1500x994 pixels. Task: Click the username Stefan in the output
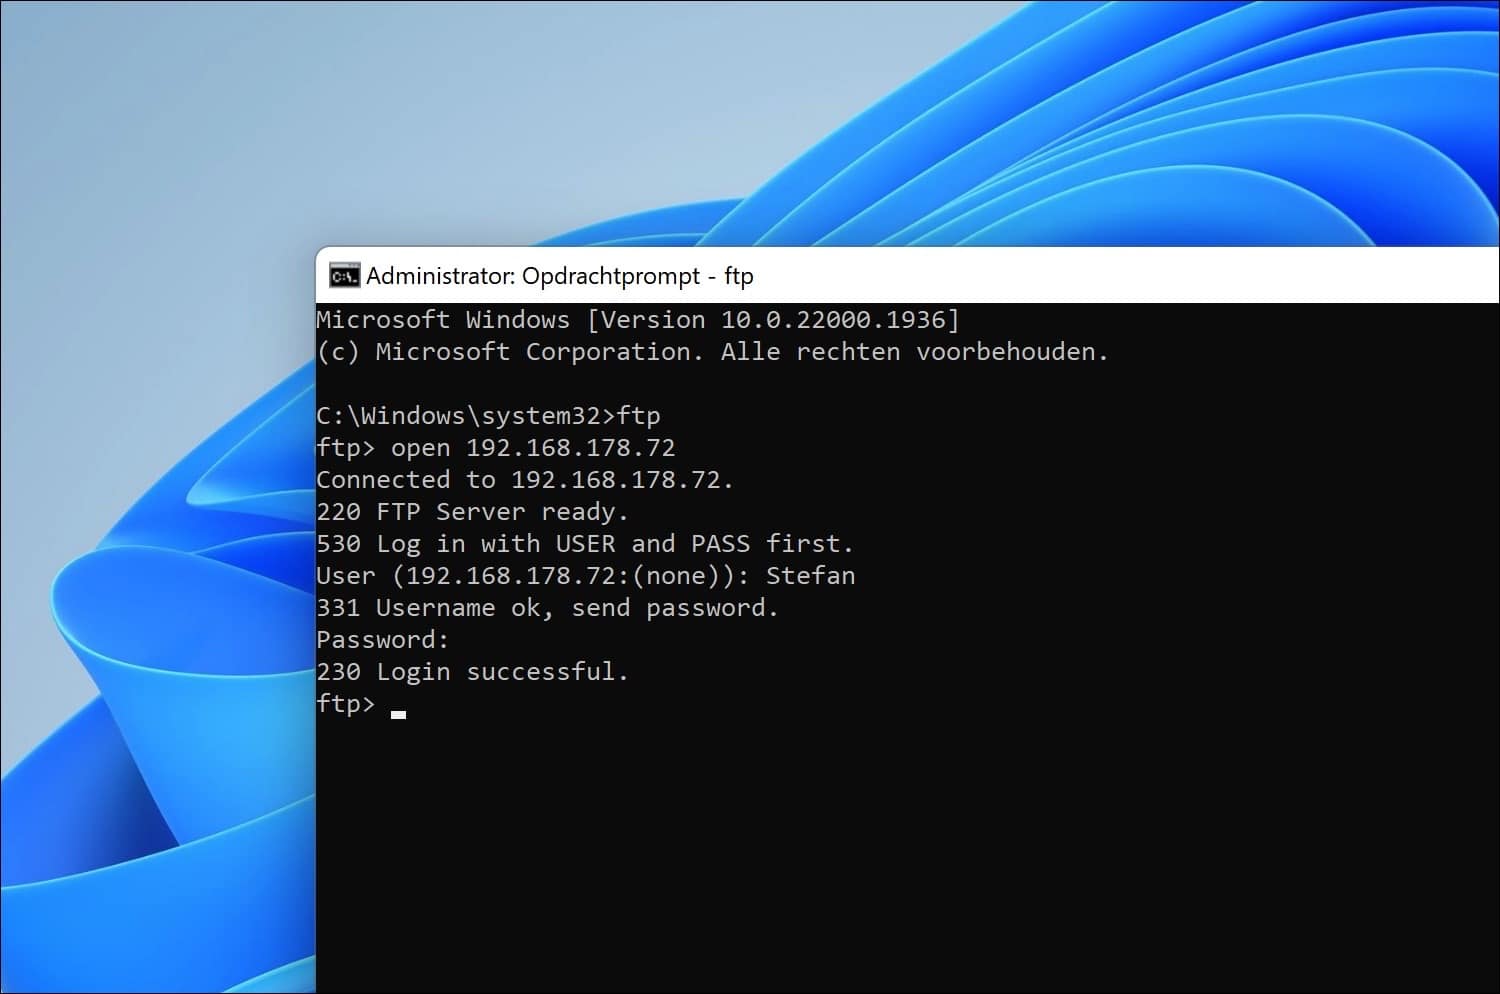810,575
